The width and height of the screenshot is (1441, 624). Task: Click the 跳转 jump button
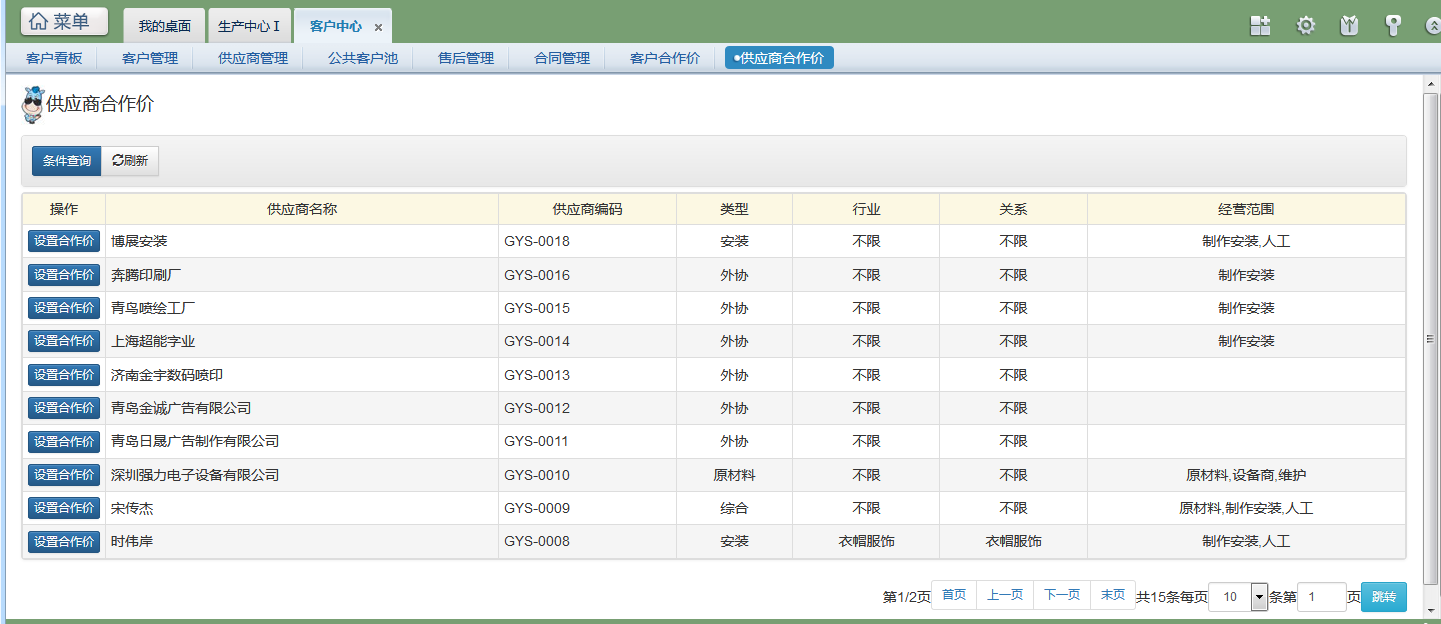pos(1384,597)
